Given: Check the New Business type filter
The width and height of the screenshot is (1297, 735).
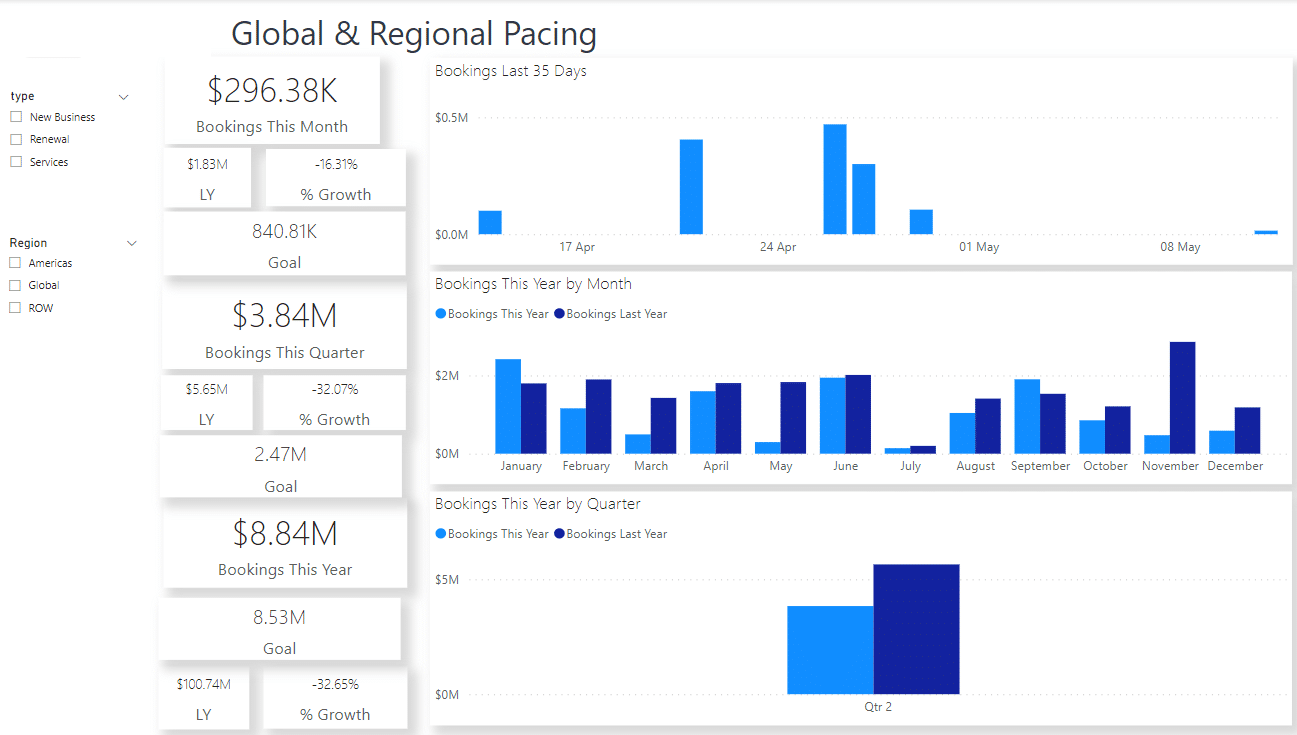Looking at the screenshot, I should (x=16, y=116).
